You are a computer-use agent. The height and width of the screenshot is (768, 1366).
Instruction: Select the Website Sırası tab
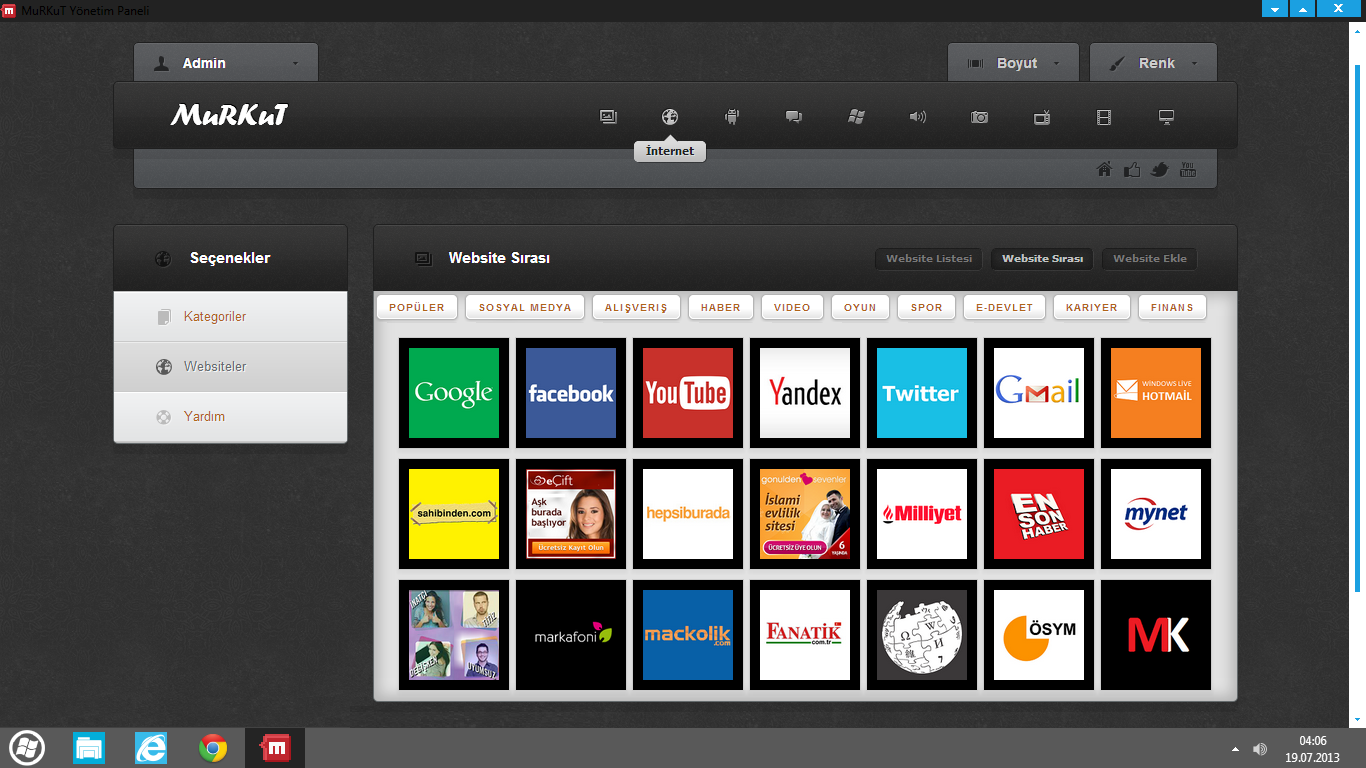point(1042,259)
